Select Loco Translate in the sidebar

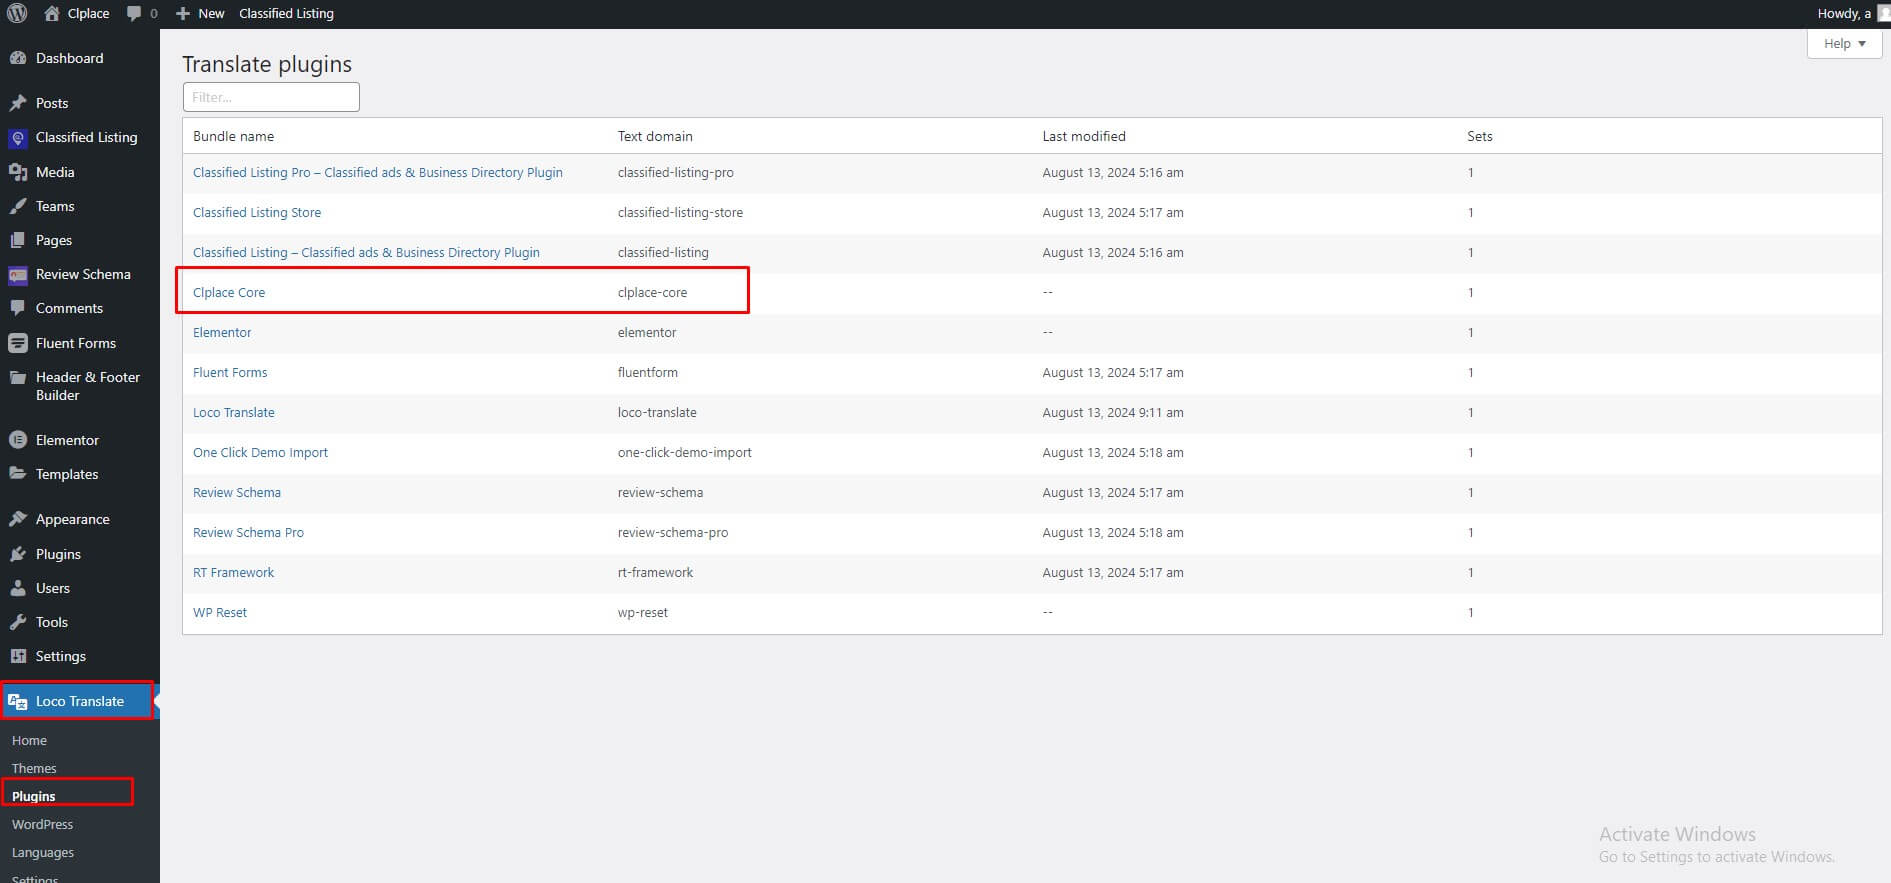pos(80,701)
